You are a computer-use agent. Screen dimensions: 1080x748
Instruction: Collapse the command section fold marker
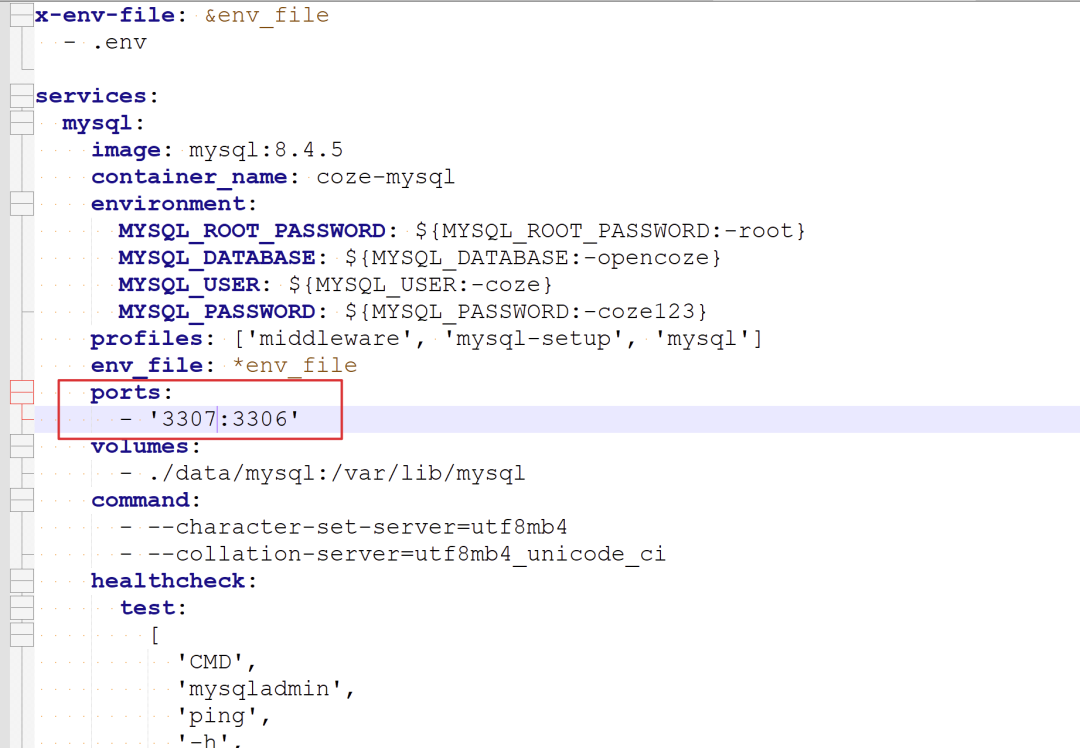(x=22, y=500)
